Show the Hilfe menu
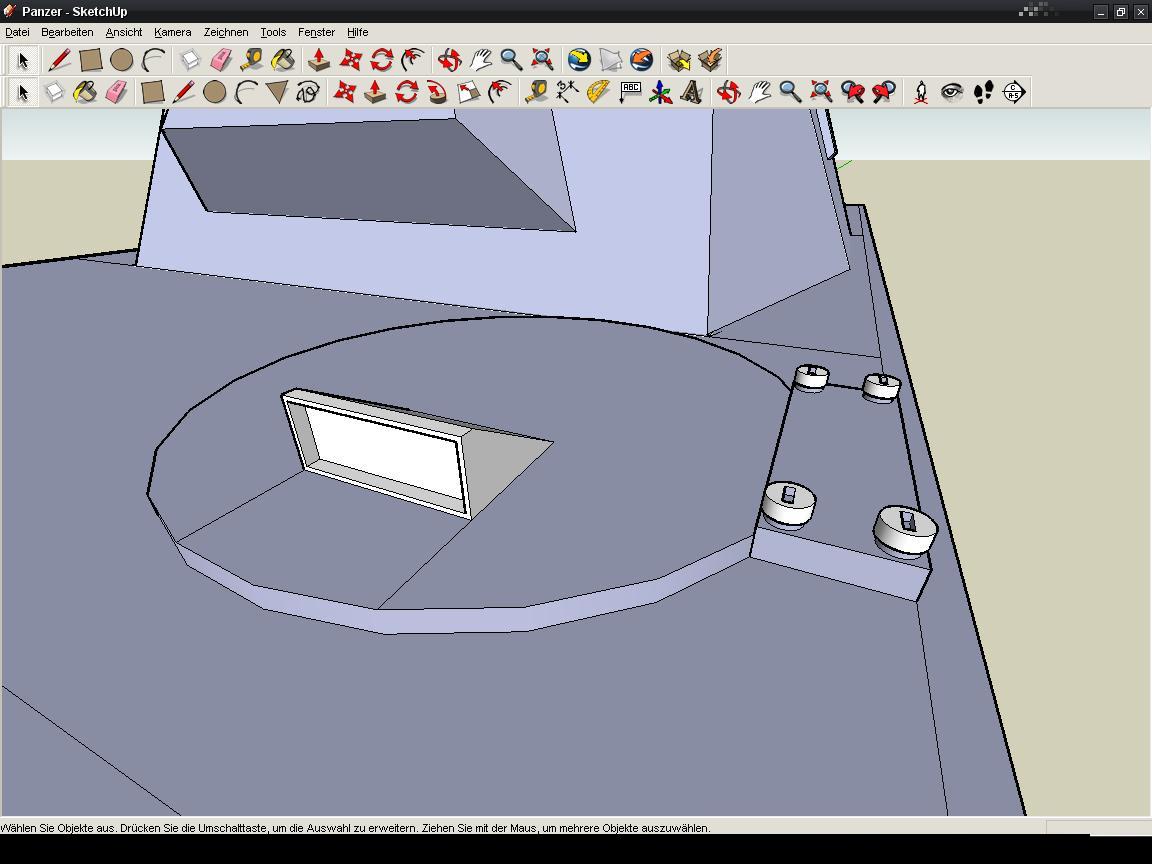This screenshot has height=864, width=1152. (x=357, y=32)
